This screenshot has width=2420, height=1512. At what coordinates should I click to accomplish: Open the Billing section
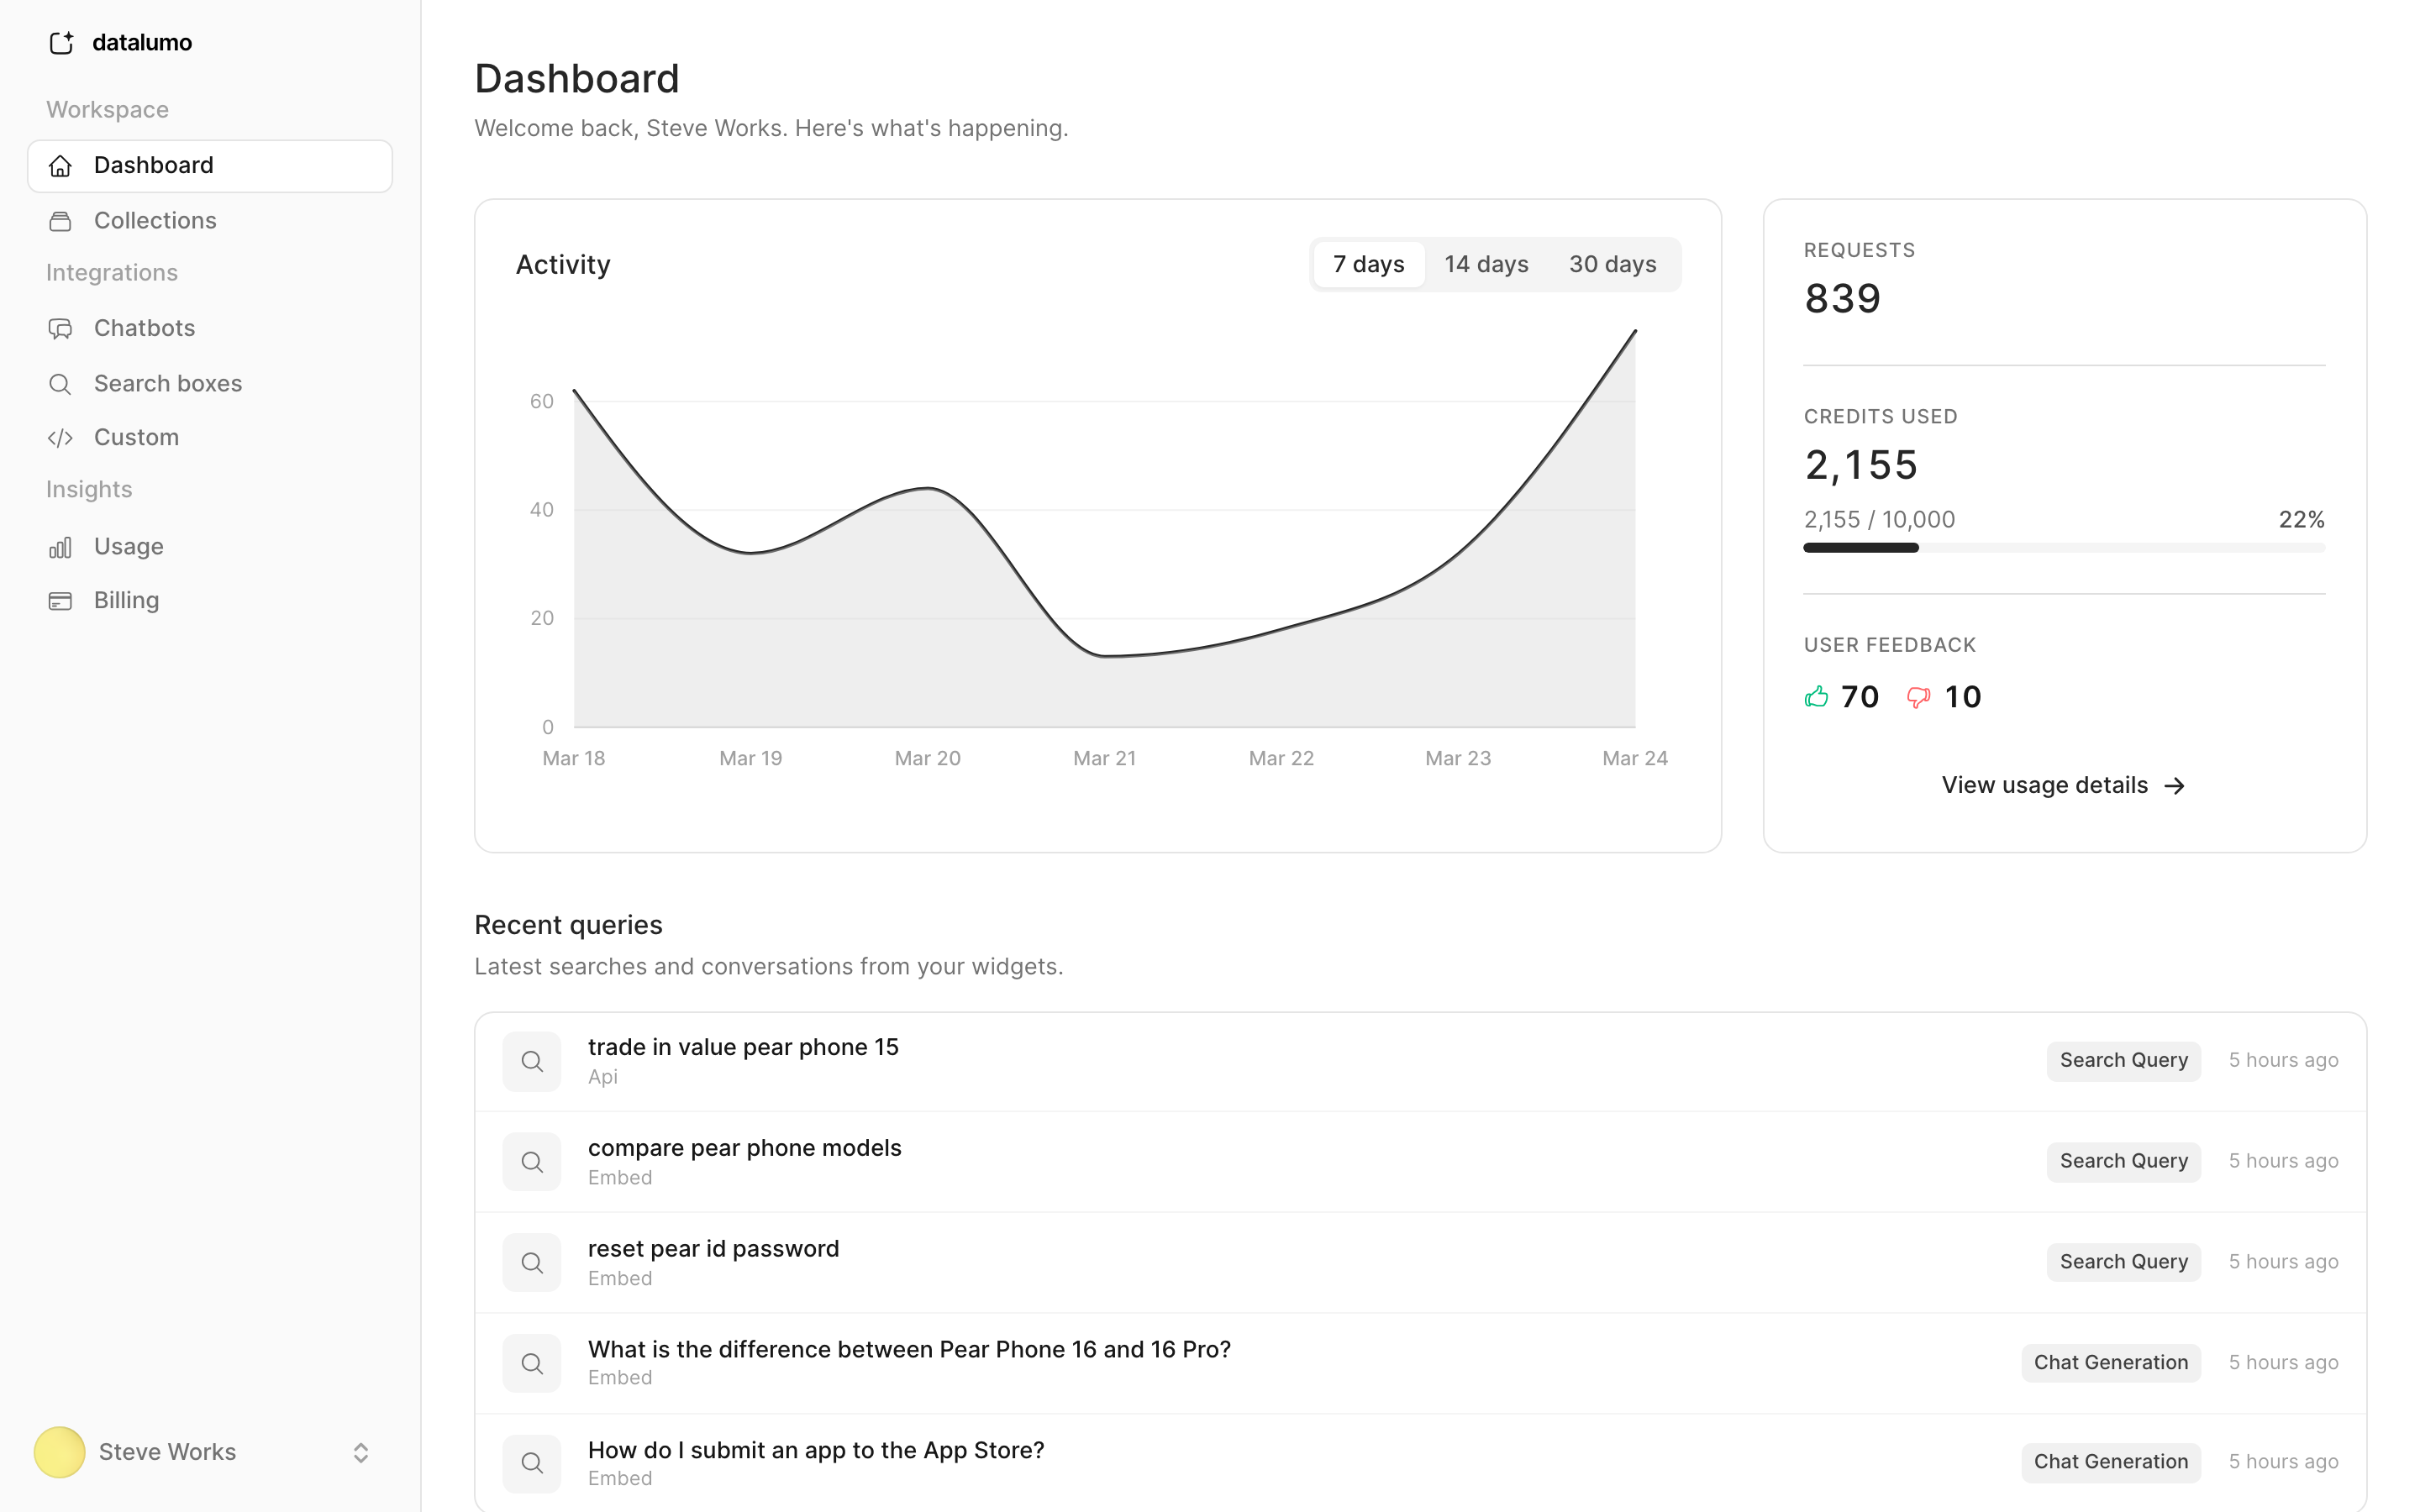point(126,600)
